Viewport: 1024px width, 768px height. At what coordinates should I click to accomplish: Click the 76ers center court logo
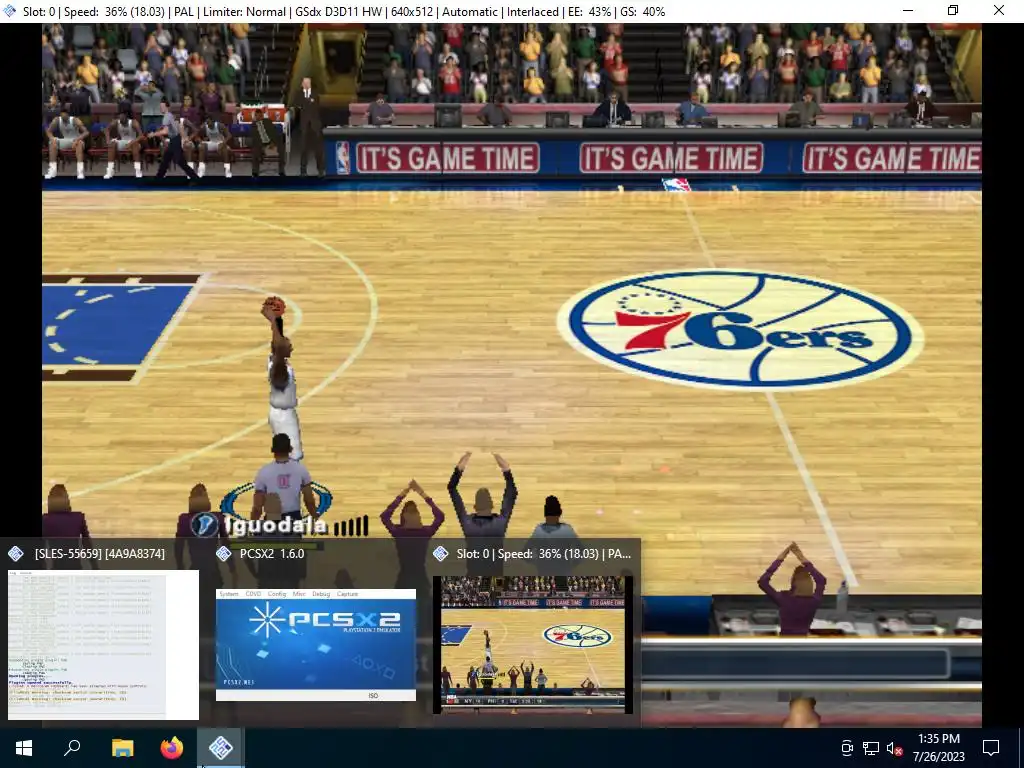coord(740,330)
